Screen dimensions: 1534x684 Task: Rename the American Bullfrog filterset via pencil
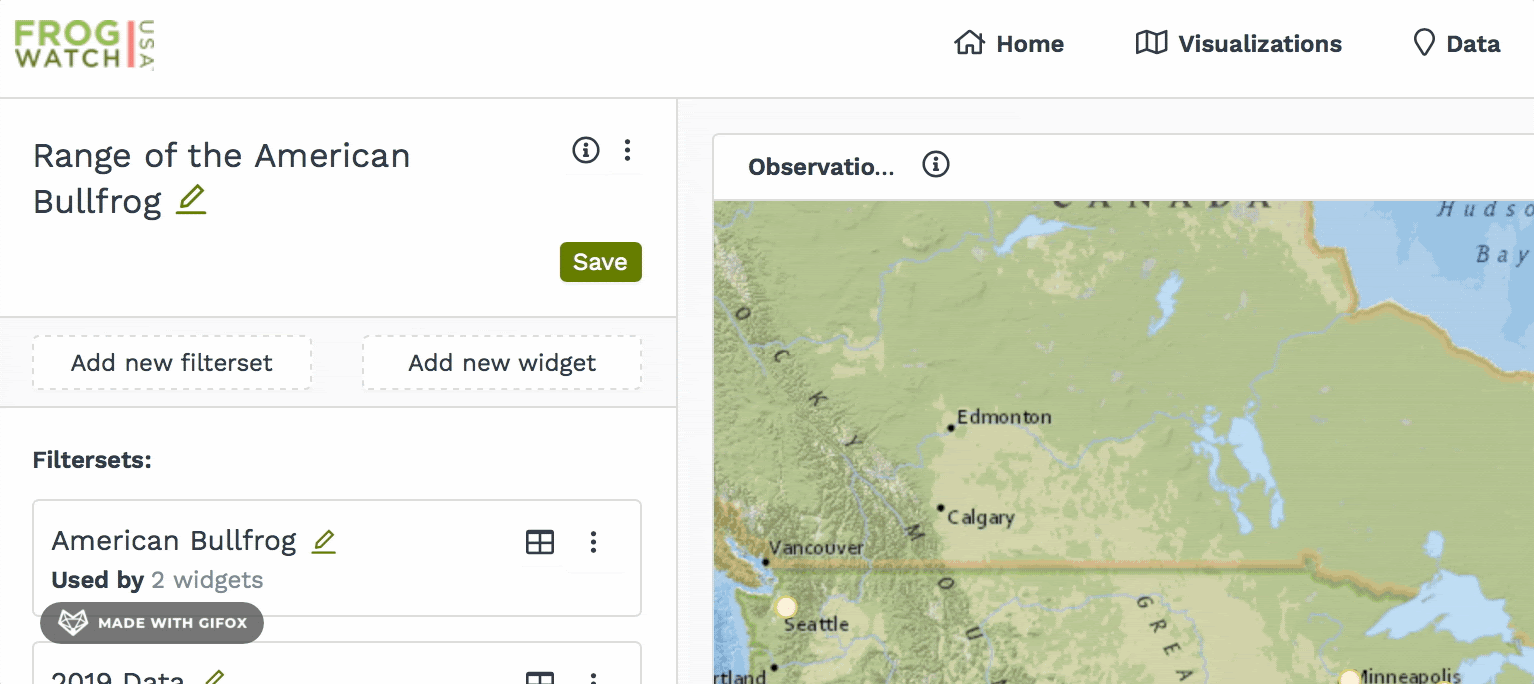323,542
